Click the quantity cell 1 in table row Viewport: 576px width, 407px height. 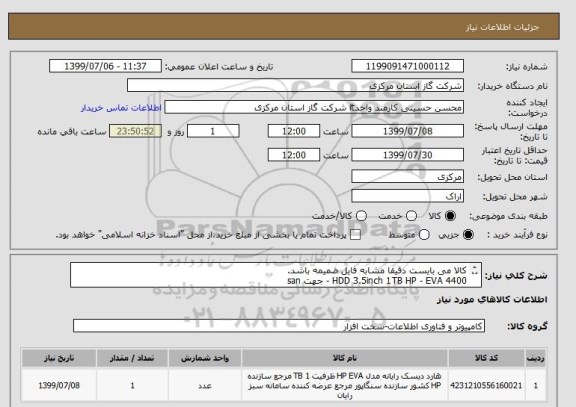coord(132,386)
